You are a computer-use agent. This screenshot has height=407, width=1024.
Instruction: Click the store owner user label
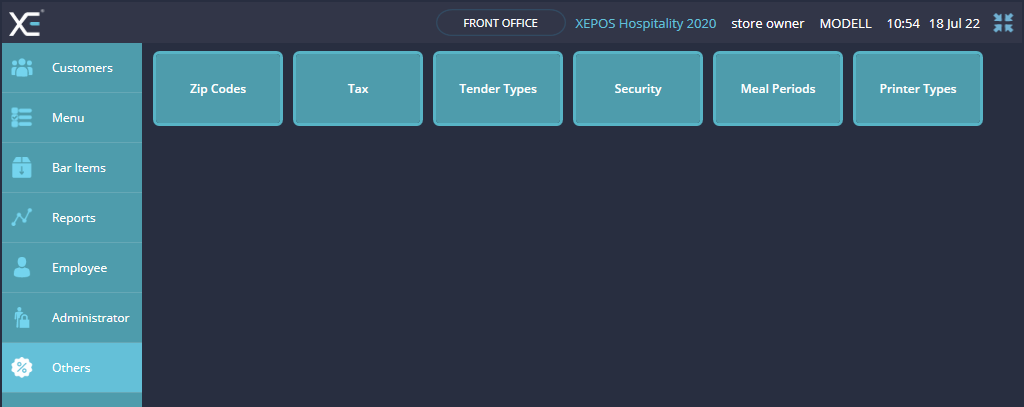[767, 23]
